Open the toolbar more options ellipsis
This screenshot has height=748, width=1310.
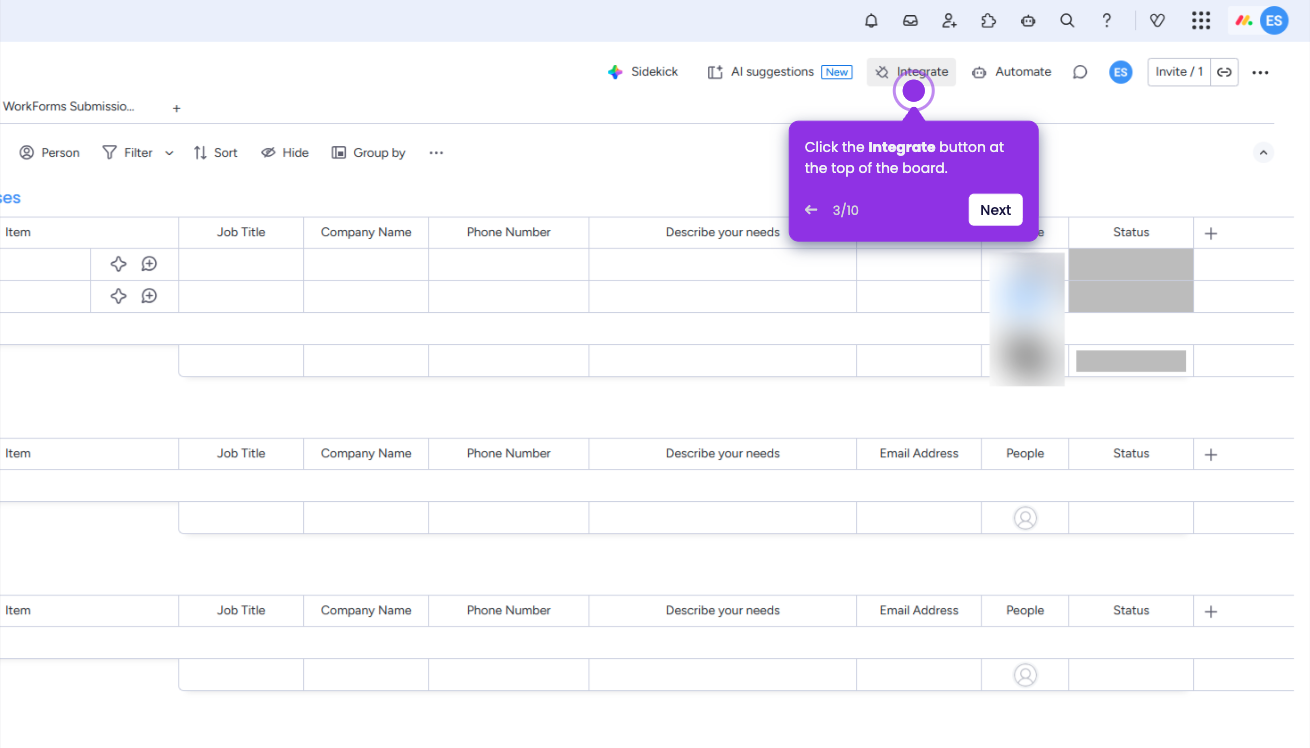pos(436,153)
